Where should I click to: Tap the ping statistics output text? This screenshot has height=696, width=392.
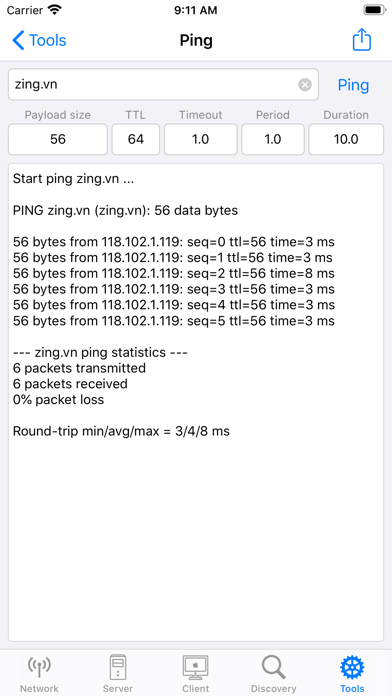(x=100, y=353)
